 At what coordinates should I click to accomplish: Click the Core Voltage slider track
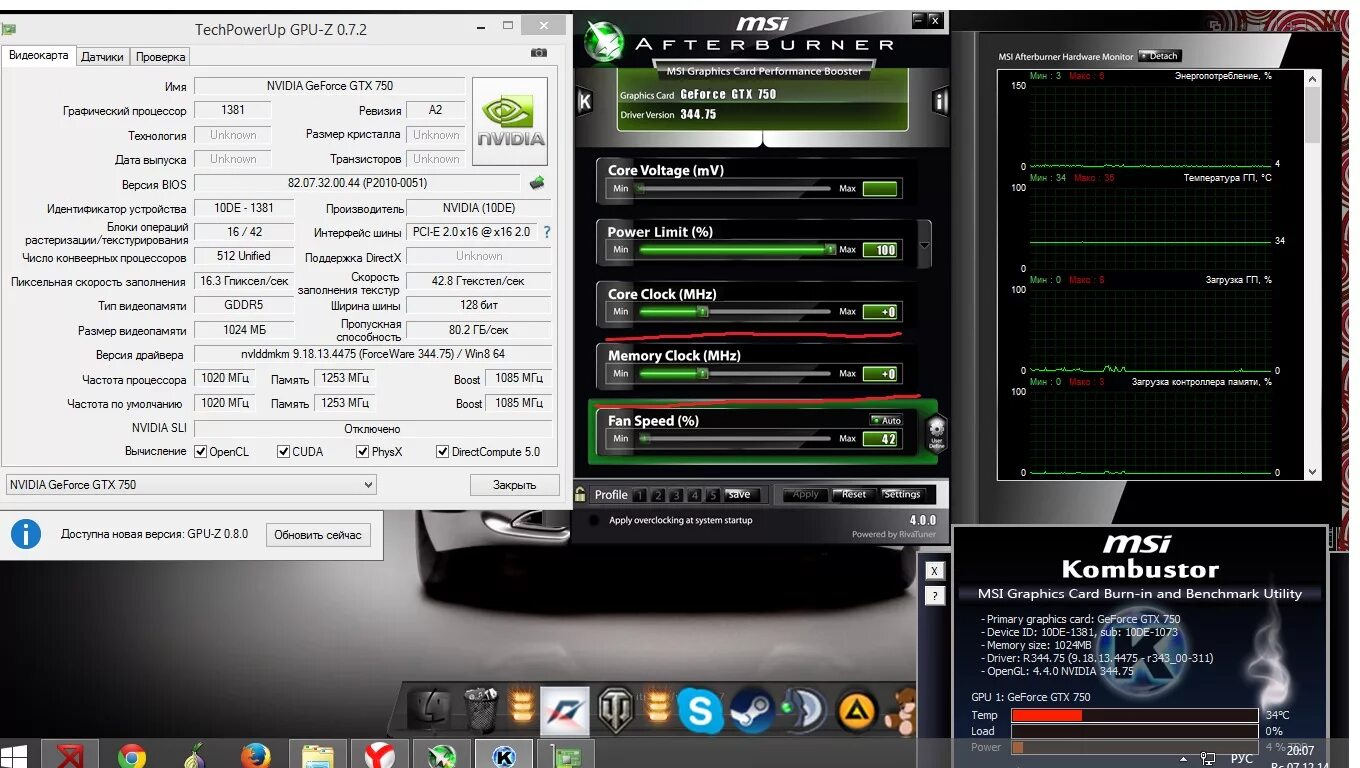tap(735, 188)
